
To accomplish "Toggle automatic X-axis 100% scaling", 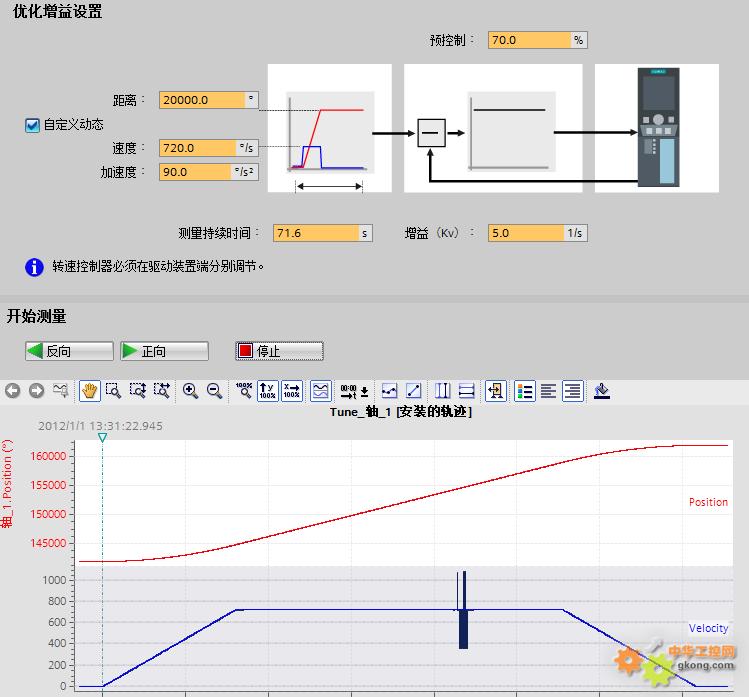I will click(292, 391).
